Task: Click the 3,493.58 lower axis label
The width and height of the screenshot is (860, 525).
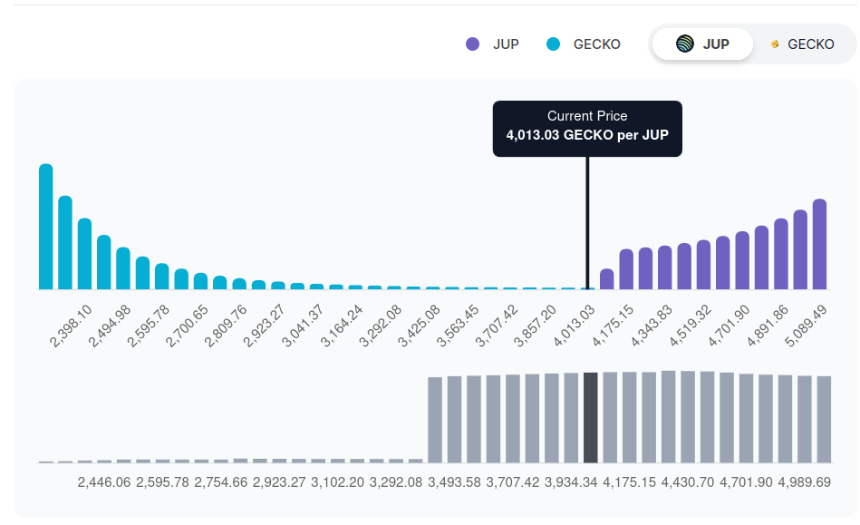Action: point(454,483)
